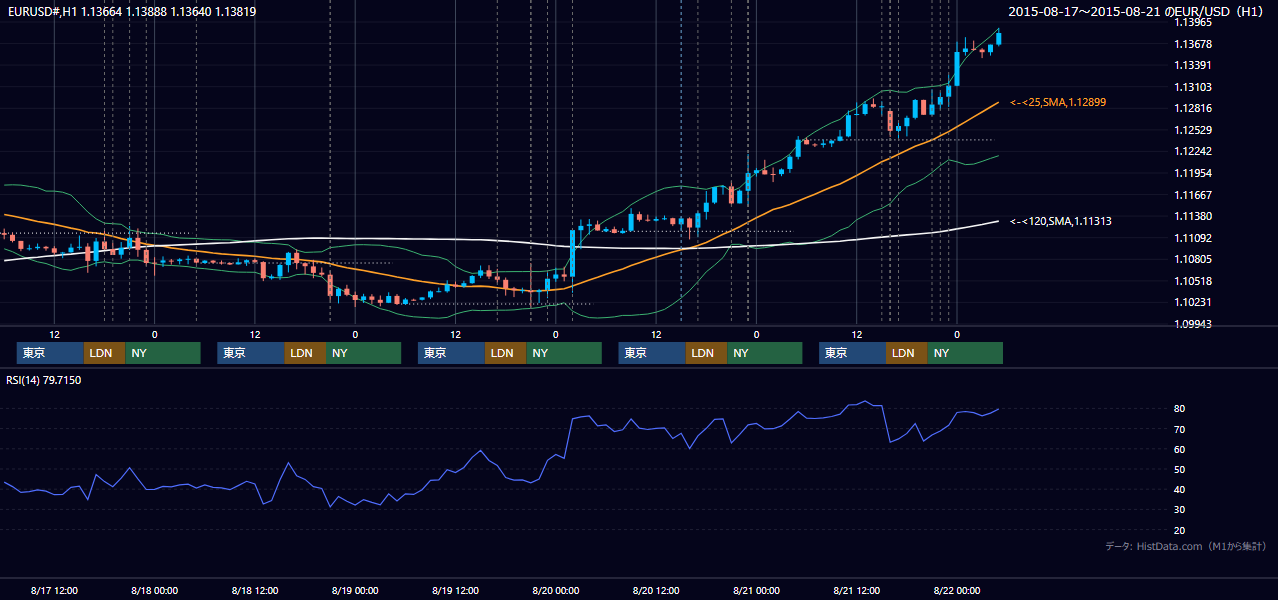The image size is (1278, 600).
Task: Select the NY session box for 8/18
Action: [364, 353]
